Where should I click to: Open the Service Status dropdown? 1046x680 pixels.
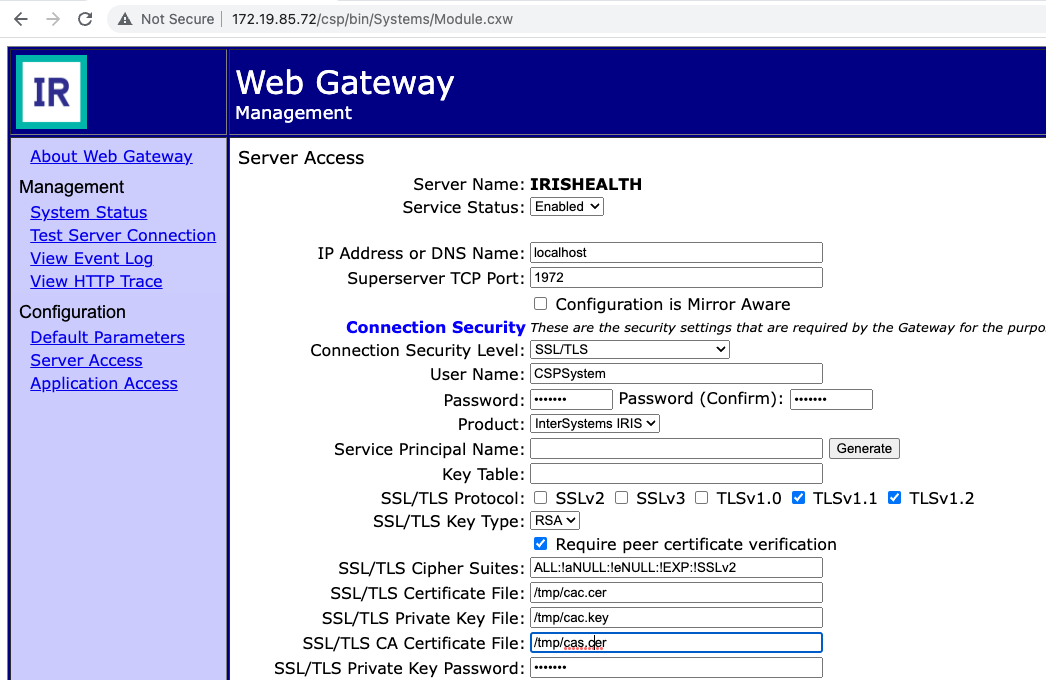(x=566, y=207)
